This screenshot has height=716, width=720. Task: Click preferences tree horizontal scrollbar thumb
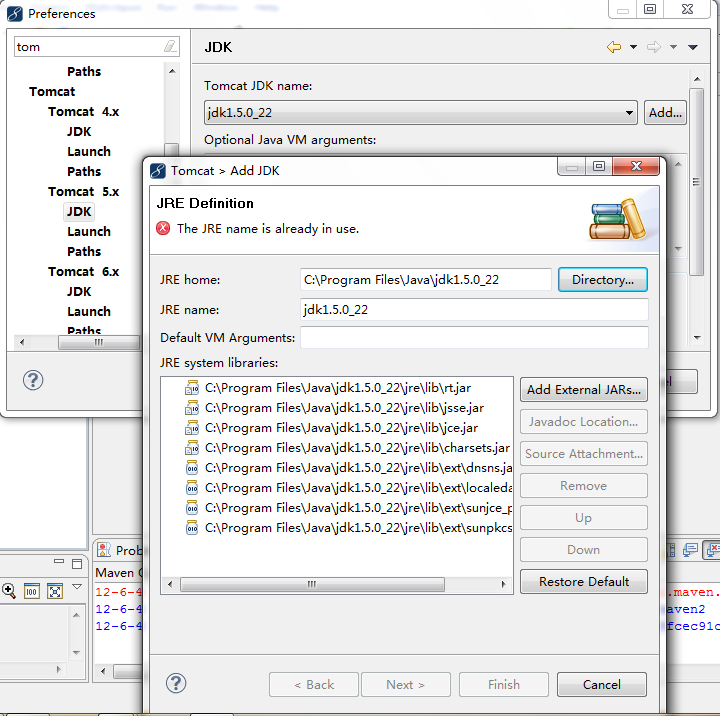(99, 342)
